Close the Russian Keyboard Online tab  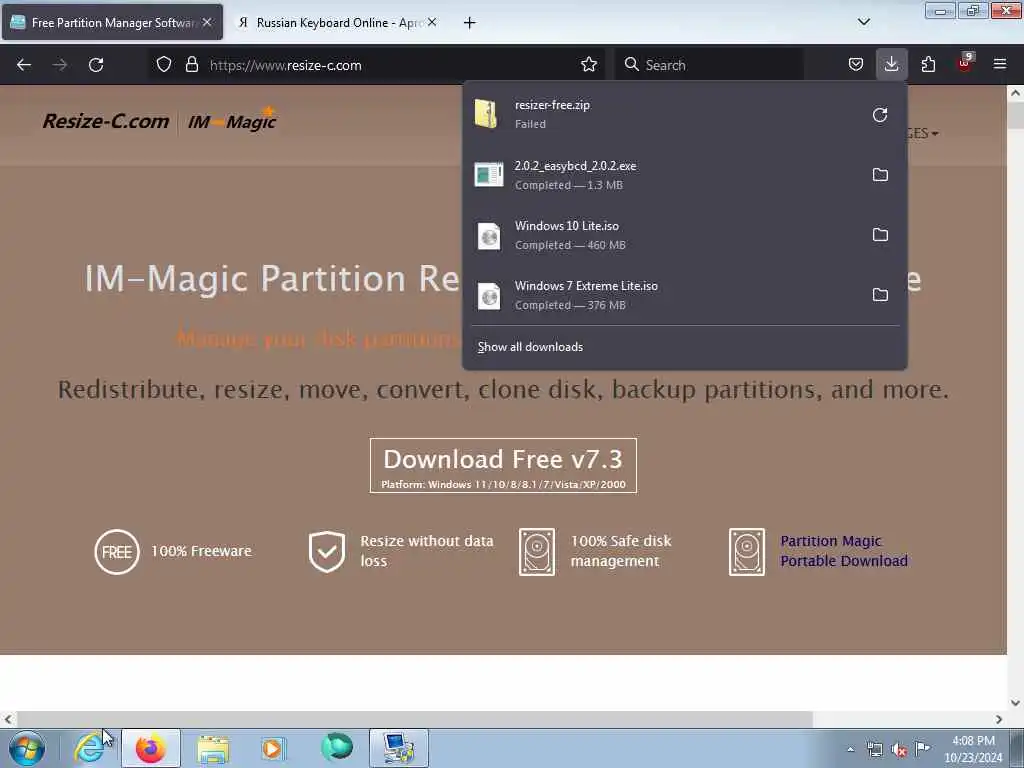pos(432,22)
